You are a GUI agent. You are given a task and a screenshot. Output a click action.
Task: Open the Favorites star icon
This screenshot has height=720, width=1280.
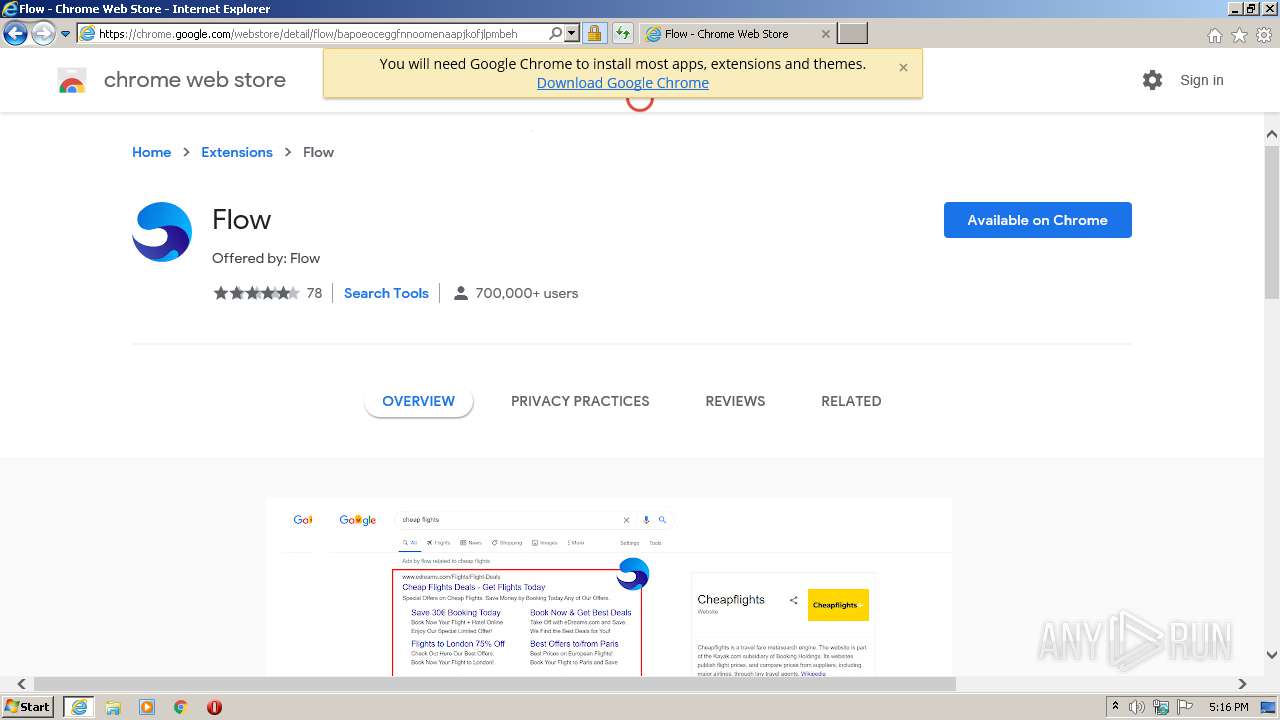[x=1239, y=35]
